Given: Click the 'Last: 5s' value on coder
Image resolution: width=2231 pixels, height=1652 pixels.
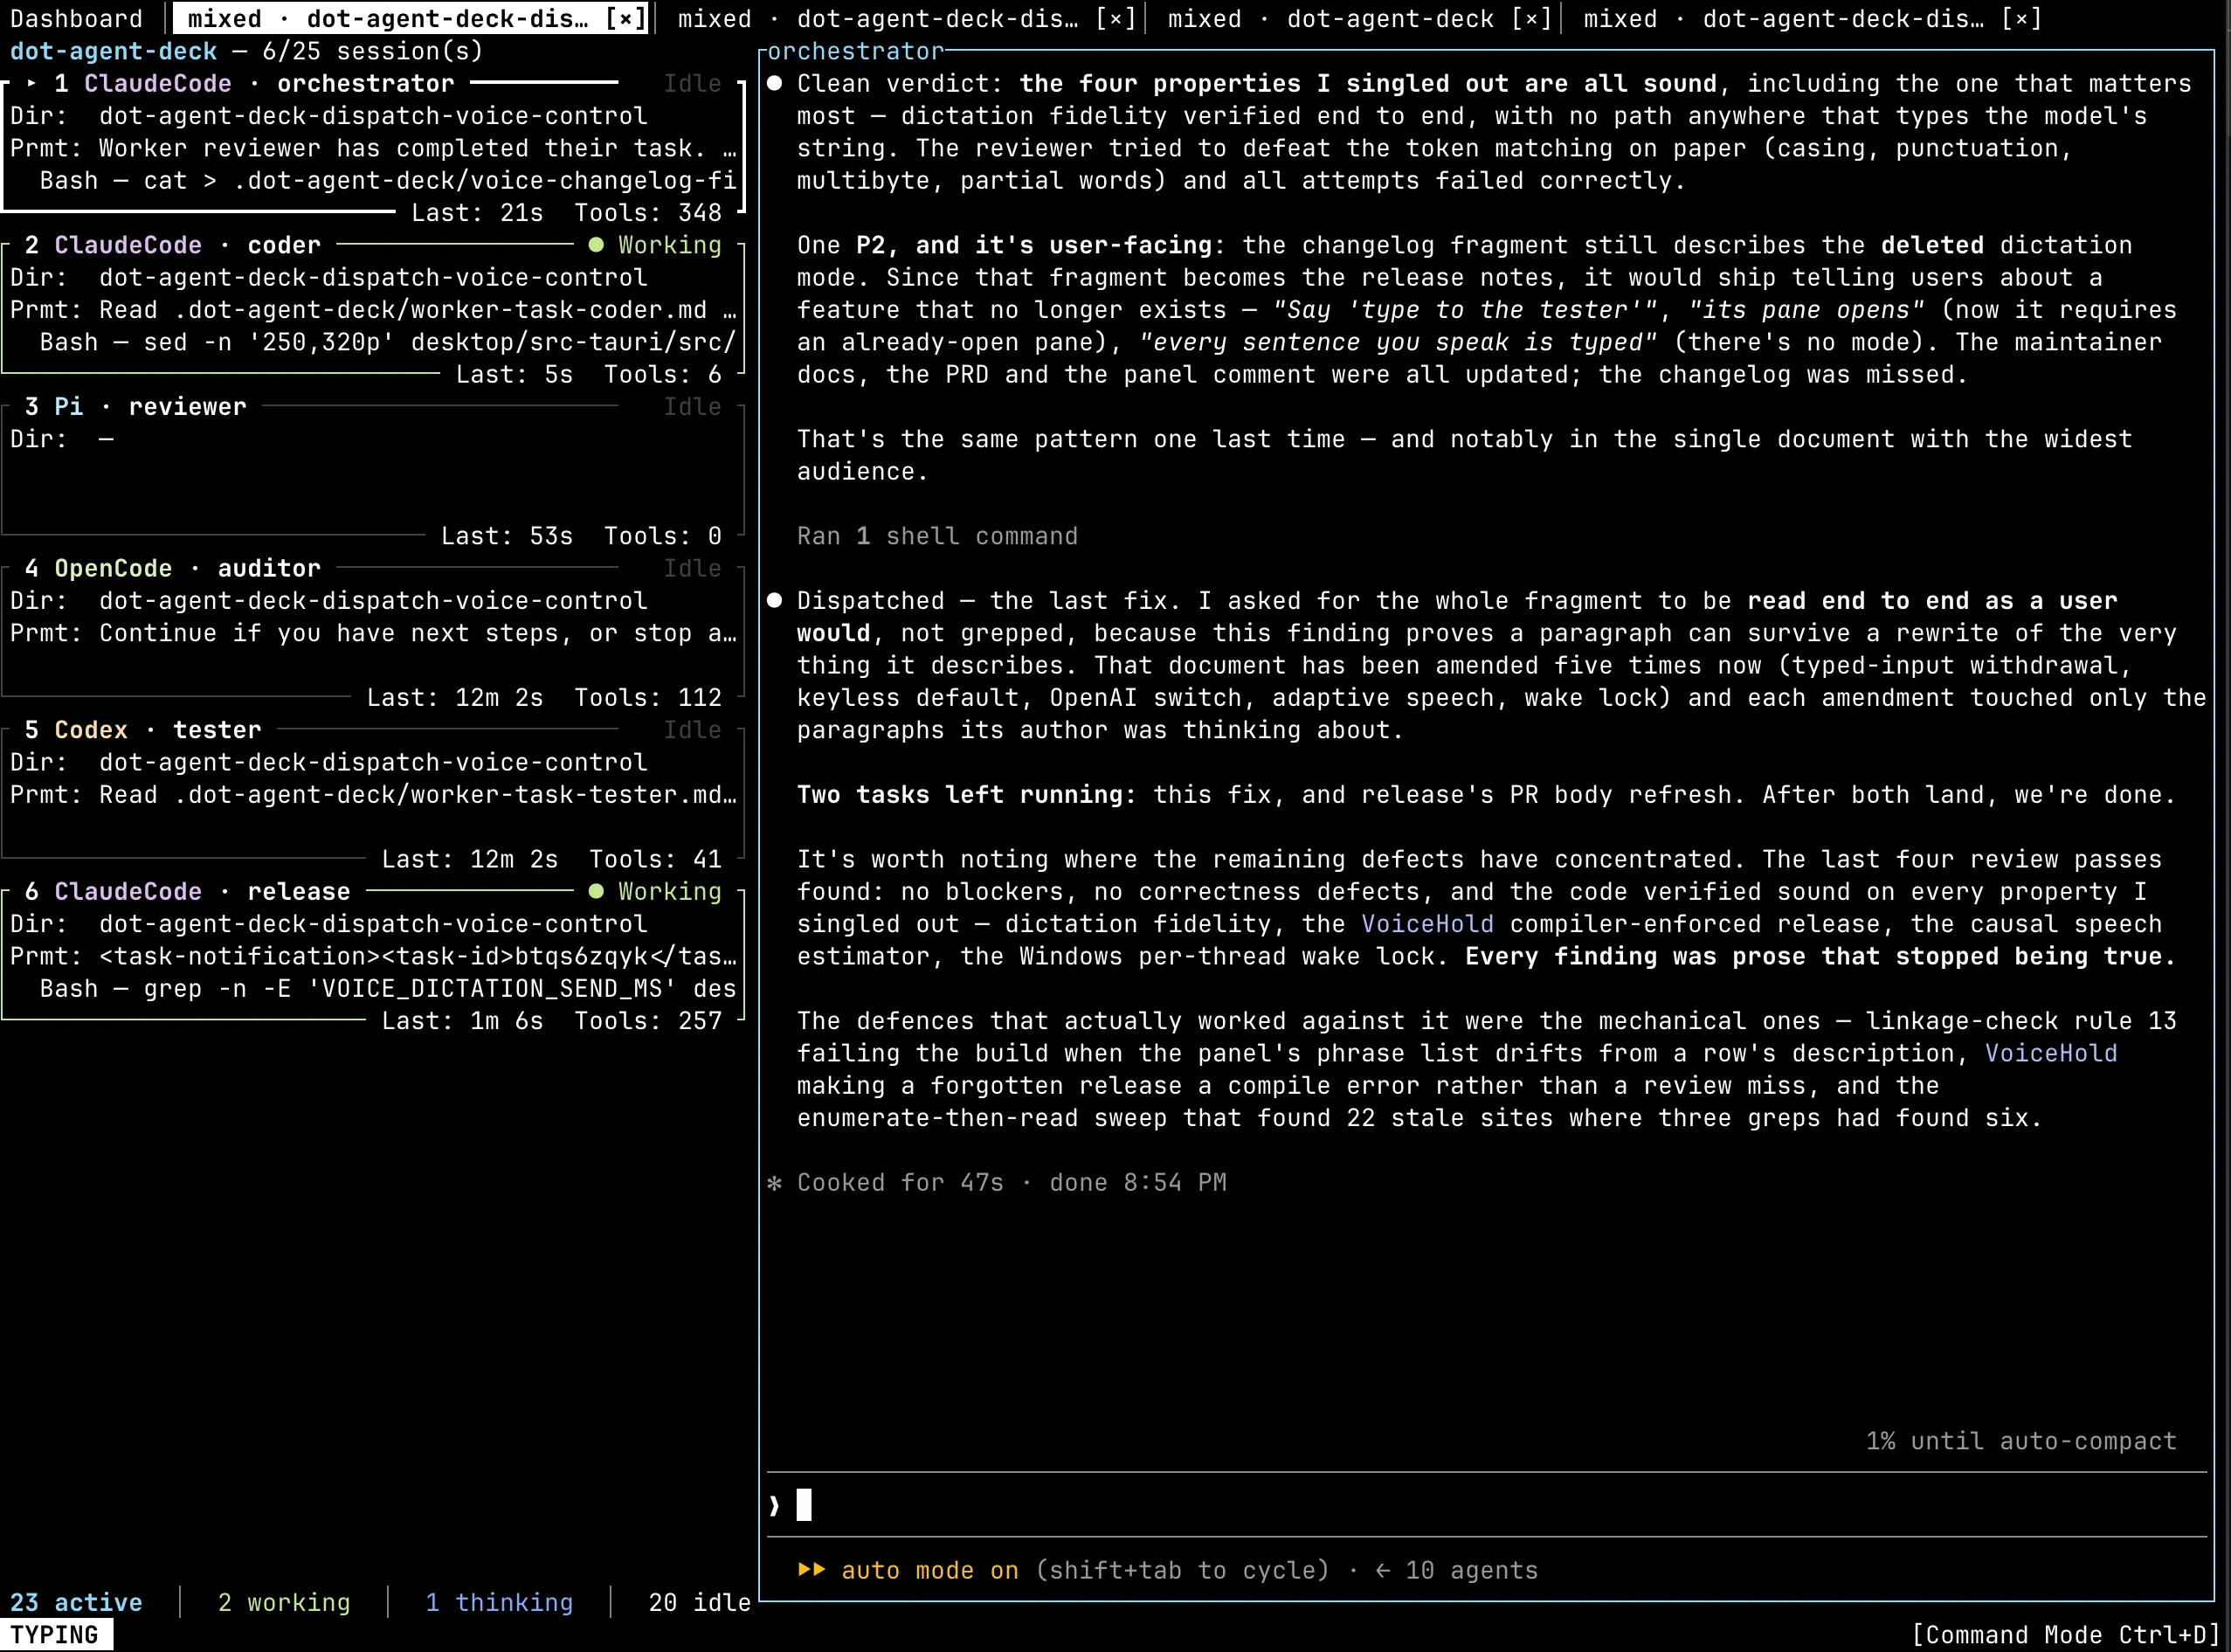Looking at the screenshot, I should (x=514, y=374).
